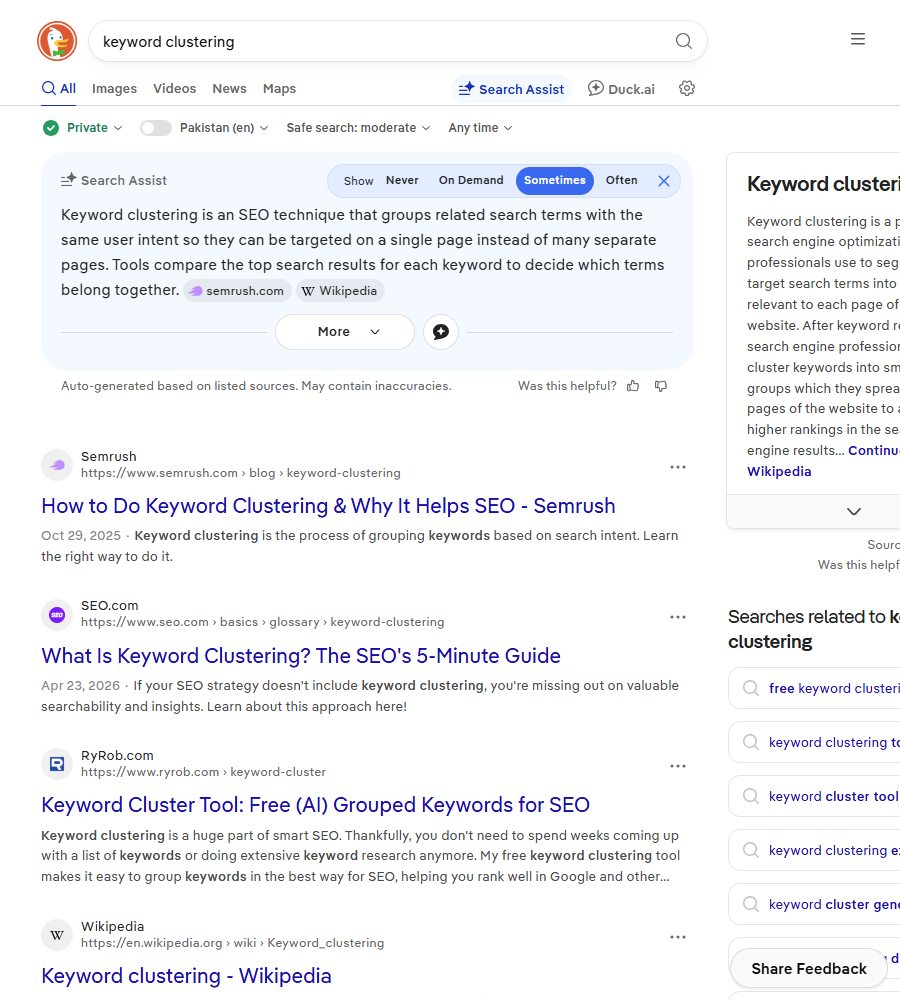Switch to the Maps tab

tap(279, 89)
